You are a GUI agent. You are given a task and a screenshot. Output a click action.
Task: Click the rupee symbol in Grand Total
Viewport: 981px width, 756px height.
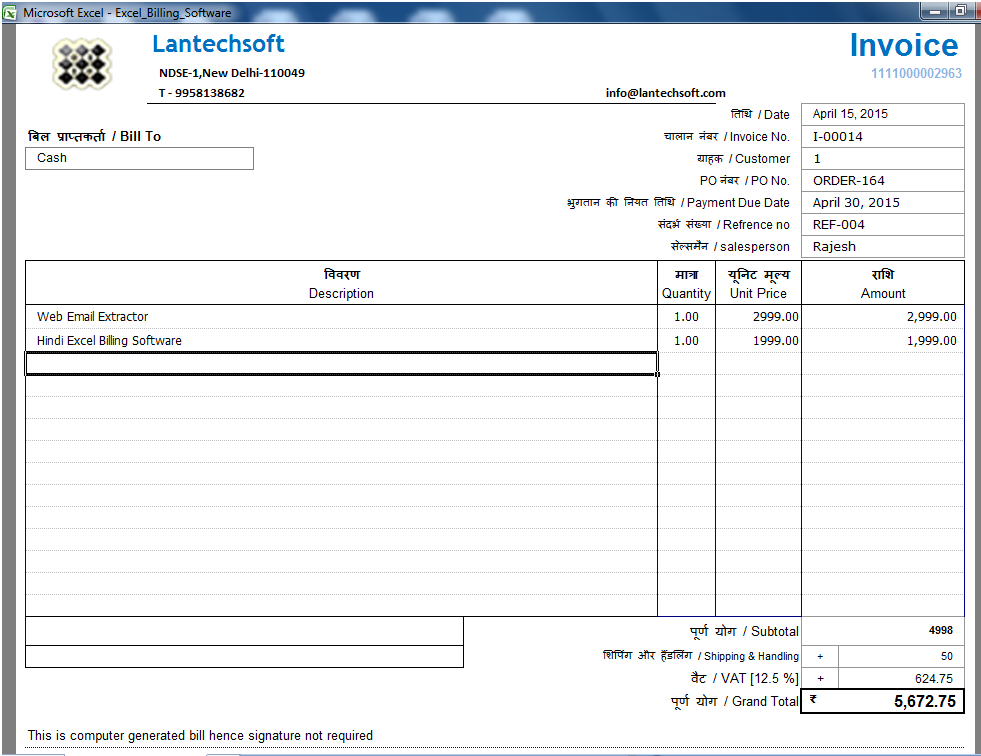tap(813, 698)
